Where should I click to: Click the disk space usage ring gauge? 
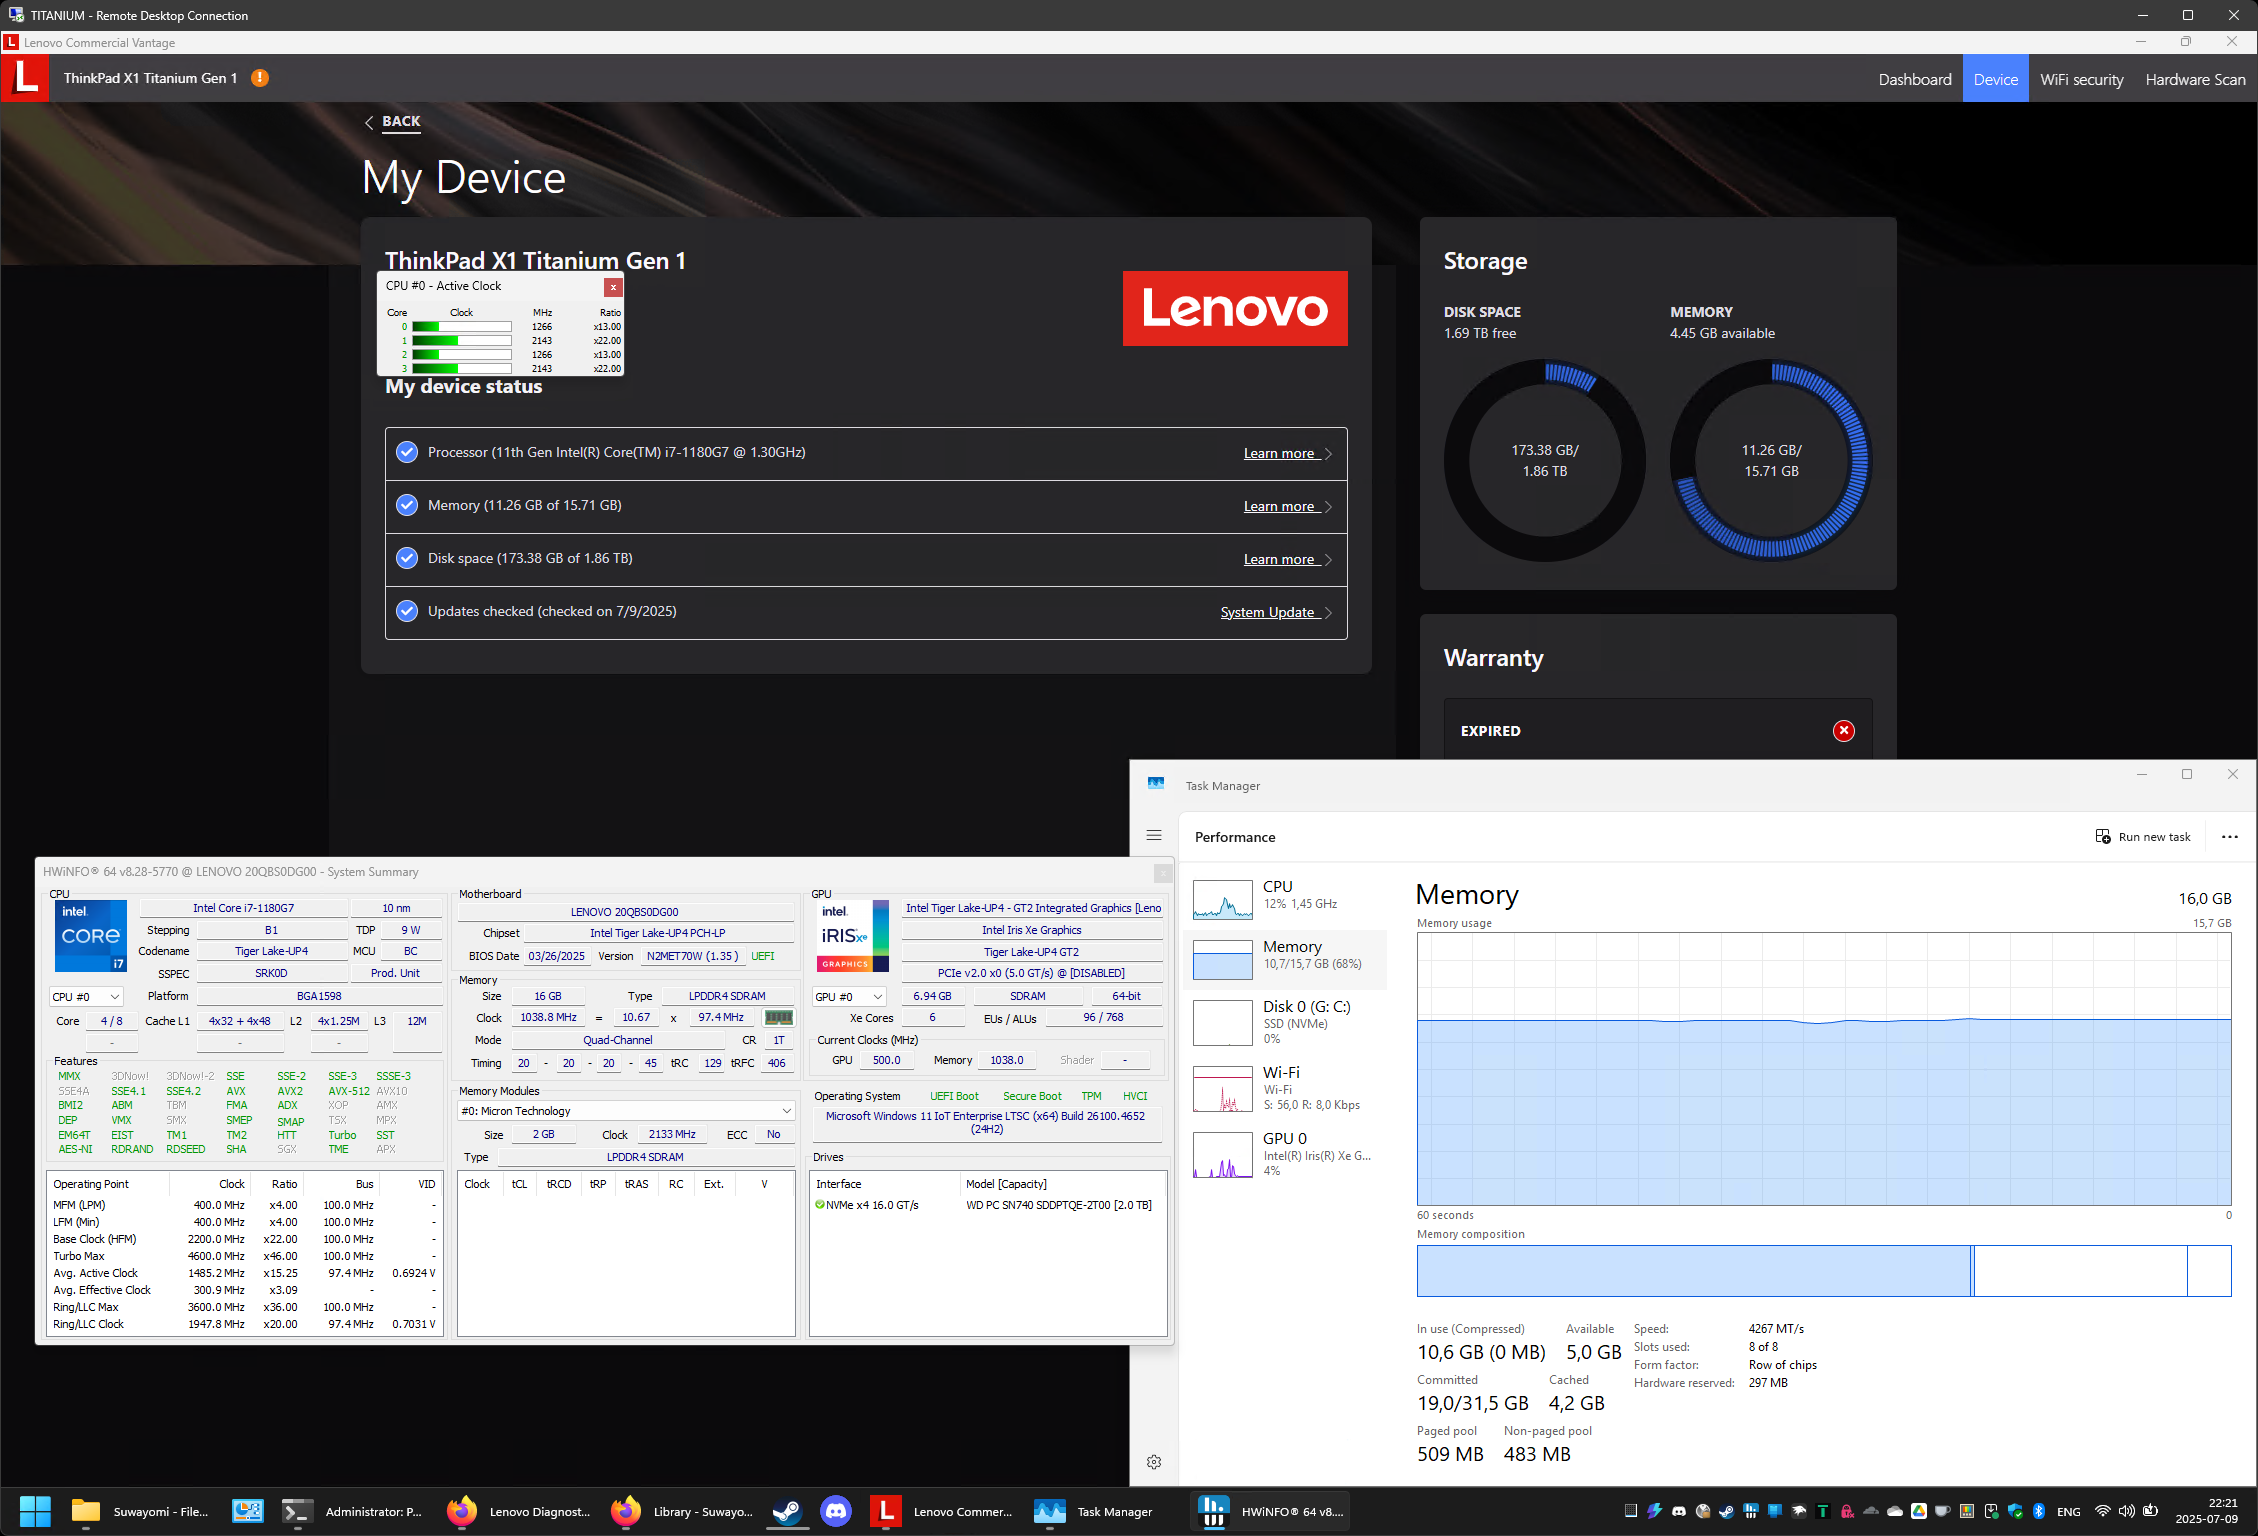1544,461
